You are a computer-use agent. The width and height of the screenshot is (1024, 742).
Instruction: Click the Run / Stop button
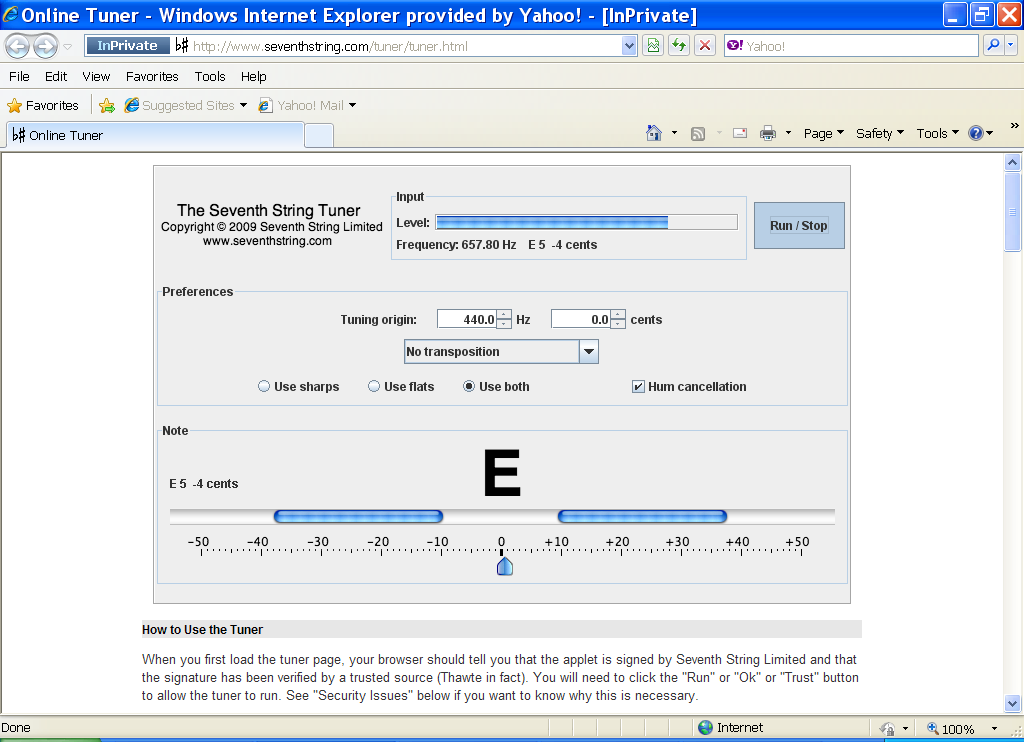[799, 225]
